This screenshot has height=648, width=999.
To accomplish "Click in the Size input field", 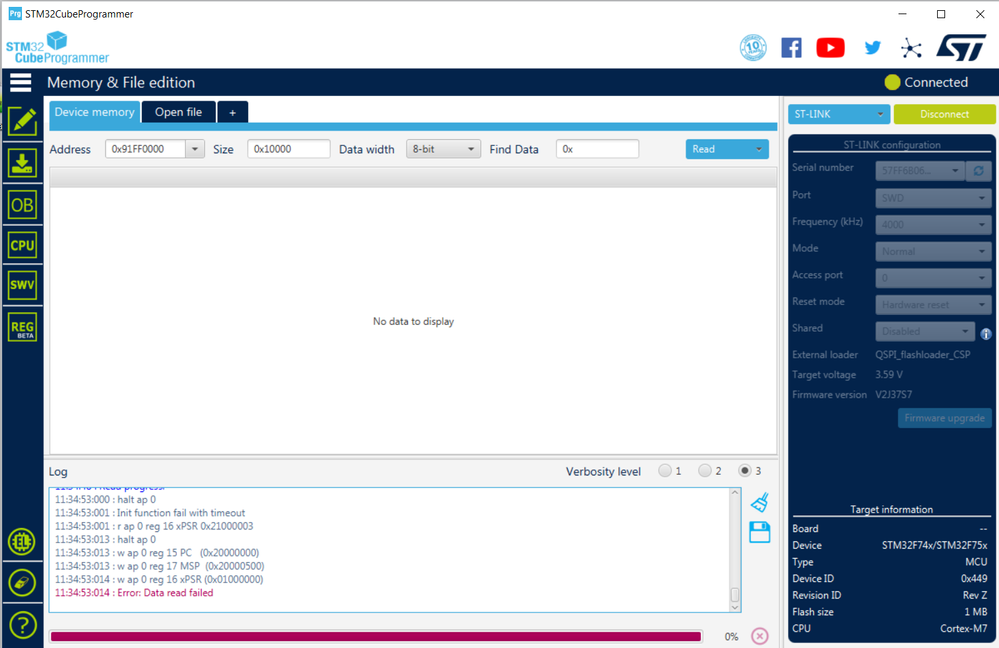I will pos(289,149).
